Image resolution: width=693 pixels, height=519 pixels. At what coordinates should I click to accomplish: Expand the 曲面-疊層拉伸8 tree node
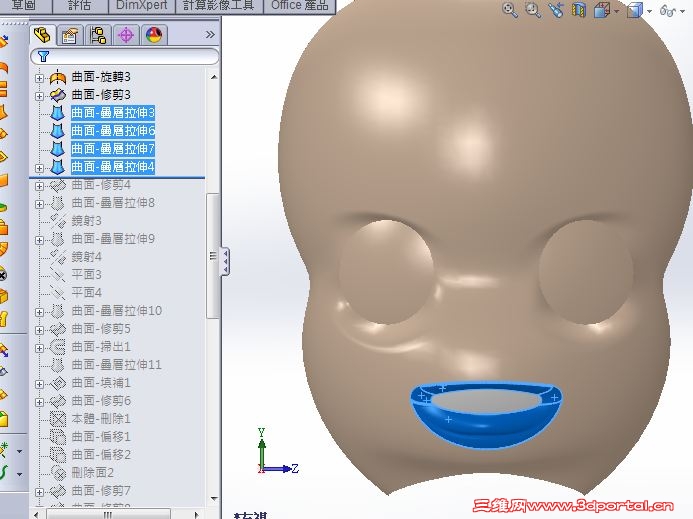click(x=39, y=204)
